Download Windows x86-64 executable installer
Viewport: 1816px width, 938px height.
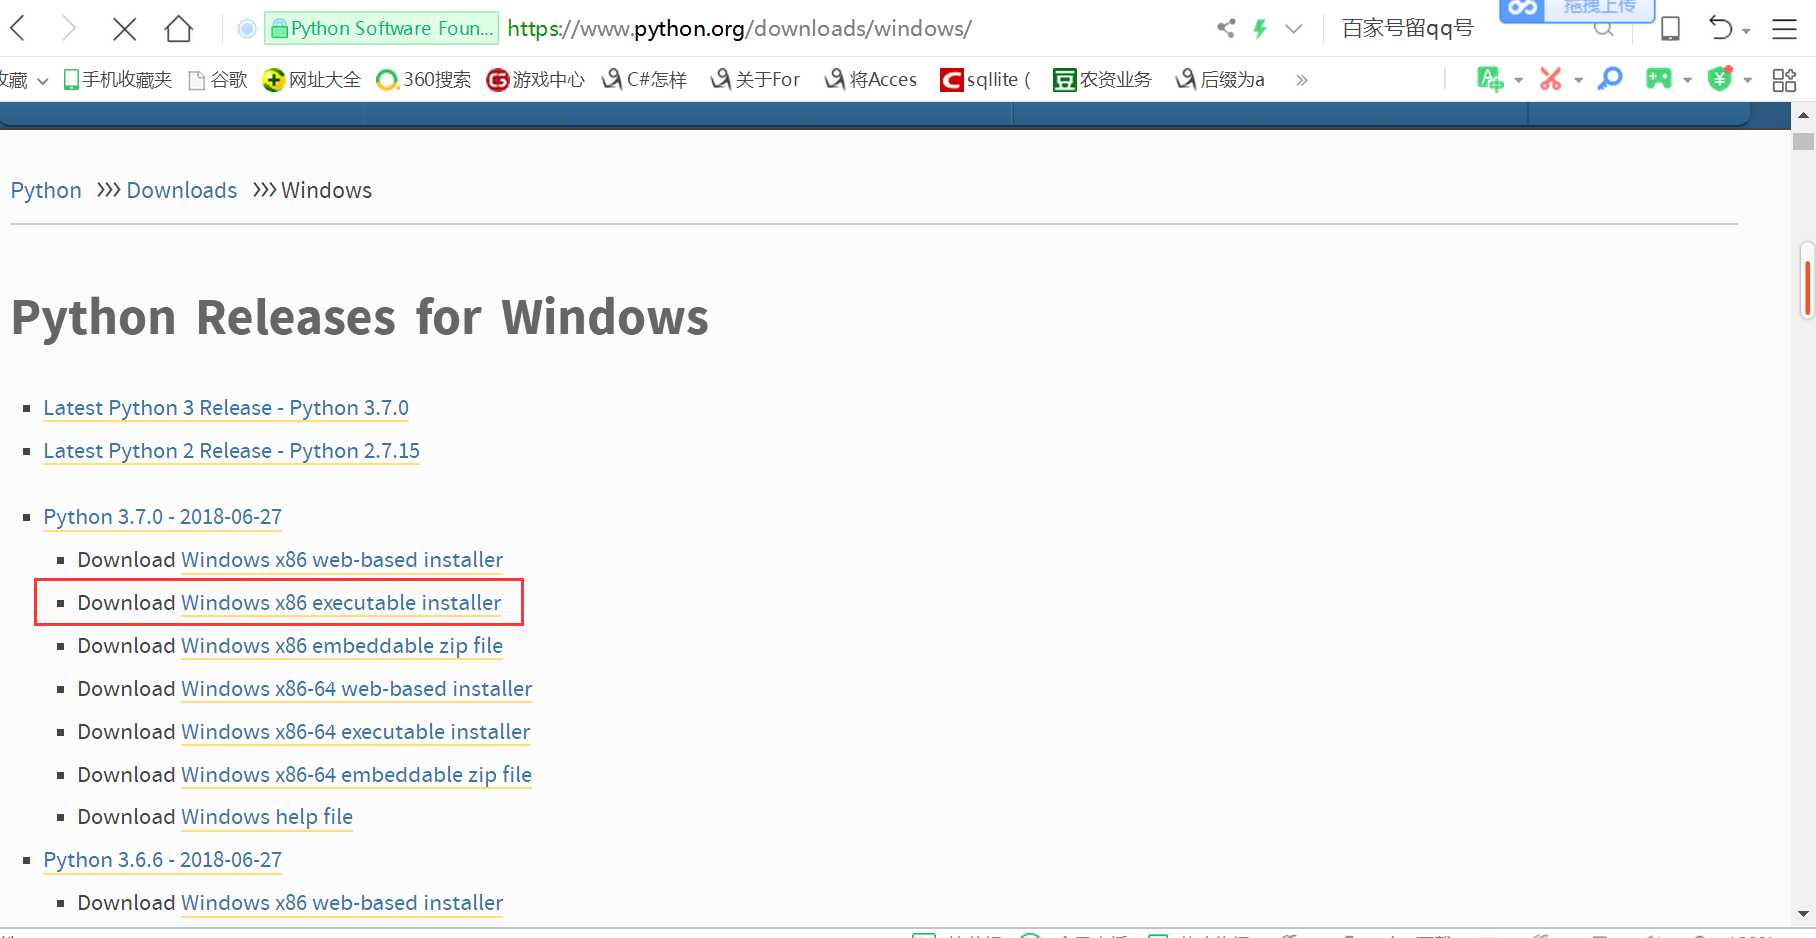tap(355, 732)
